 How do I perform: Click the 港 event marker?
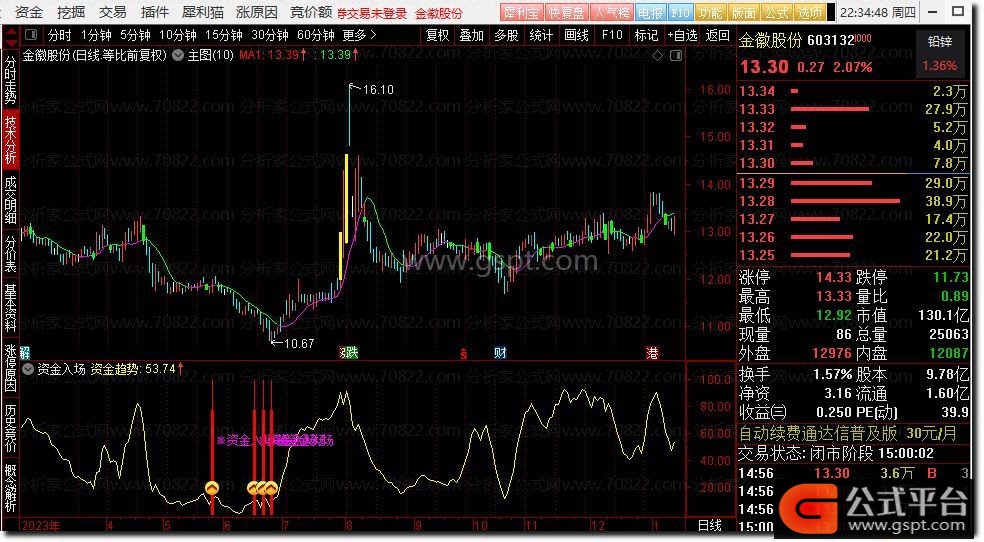(652, 353)
